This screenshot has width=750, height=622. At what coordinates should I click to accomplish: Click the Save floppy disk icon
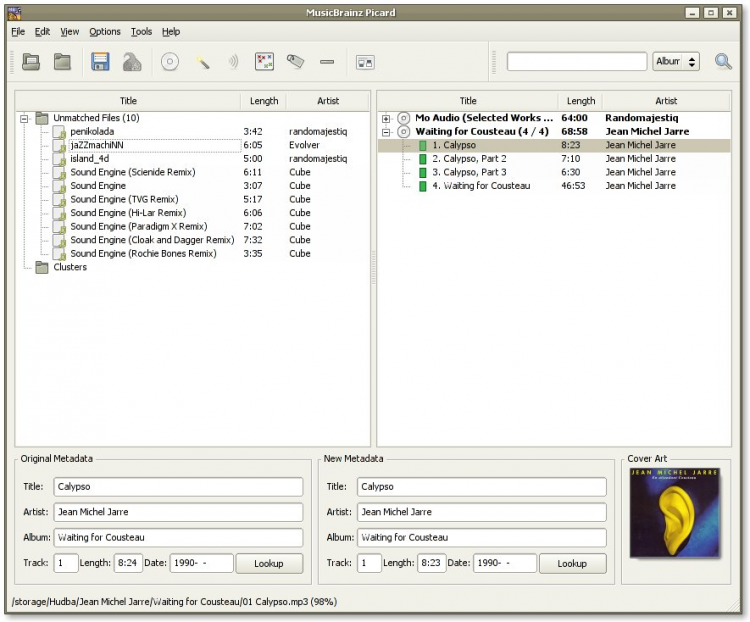[x=100, y=62]
